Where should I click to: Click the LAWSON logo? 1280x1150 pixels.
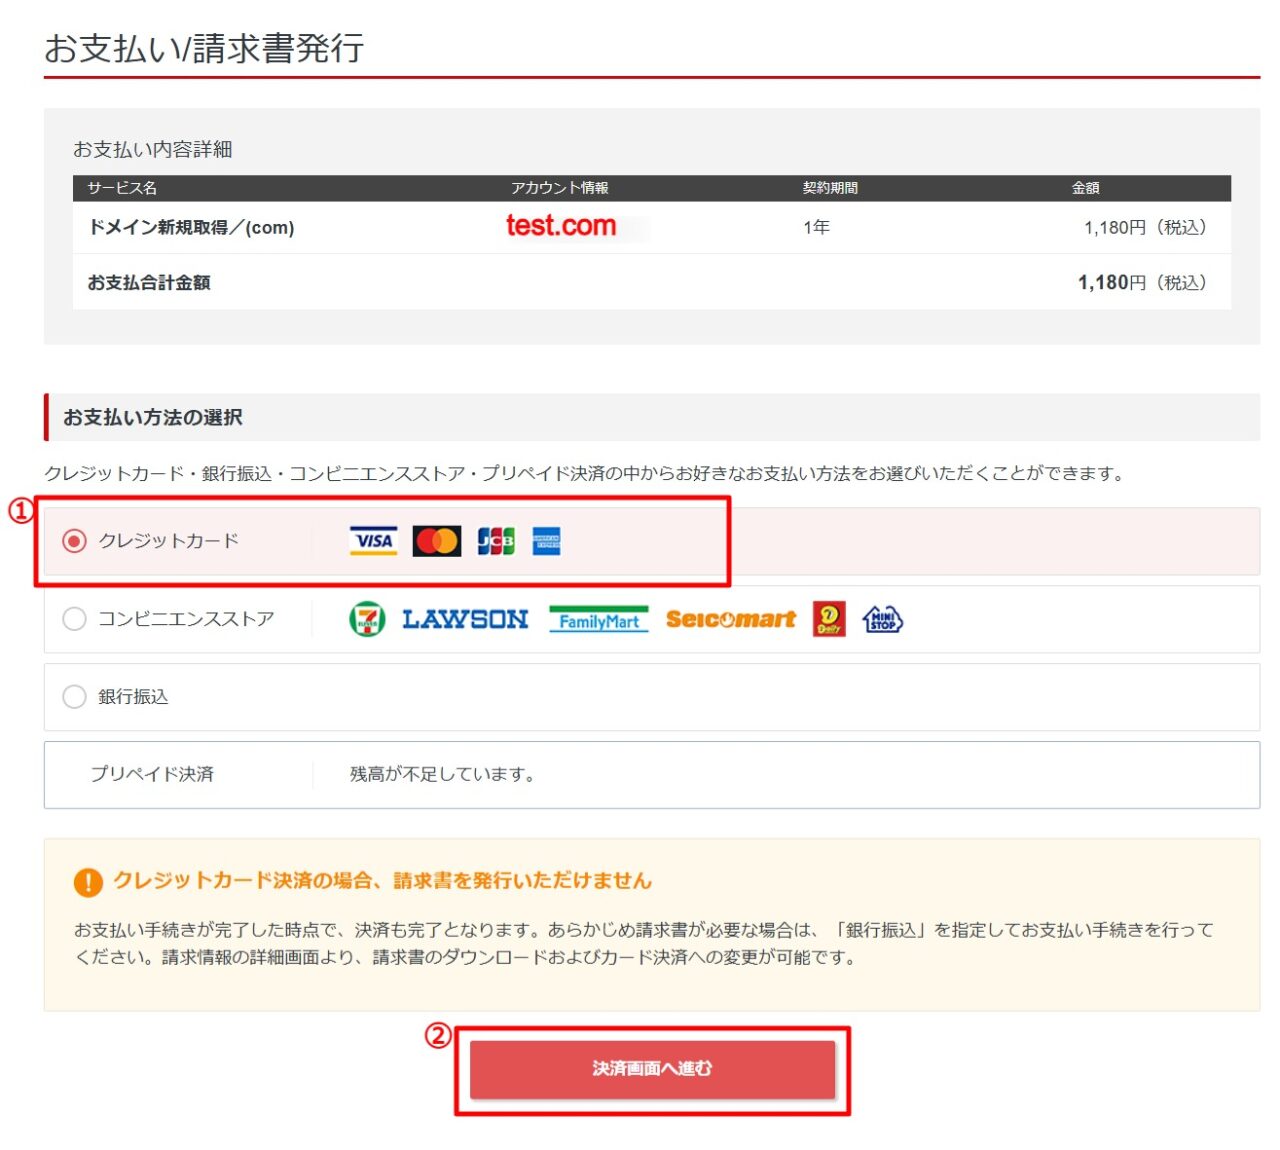pyautogui.click(x=465, y=620)
